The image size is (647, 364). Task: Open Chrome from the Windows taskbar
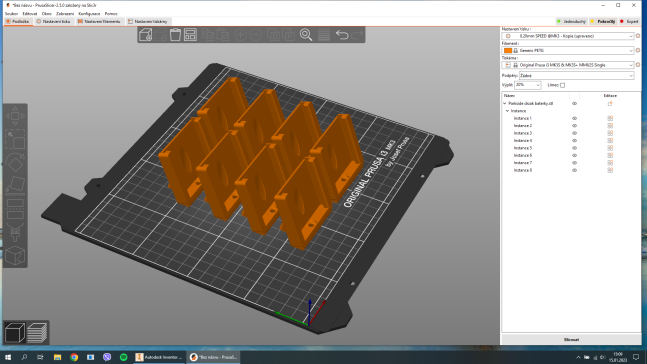[74, 357]
